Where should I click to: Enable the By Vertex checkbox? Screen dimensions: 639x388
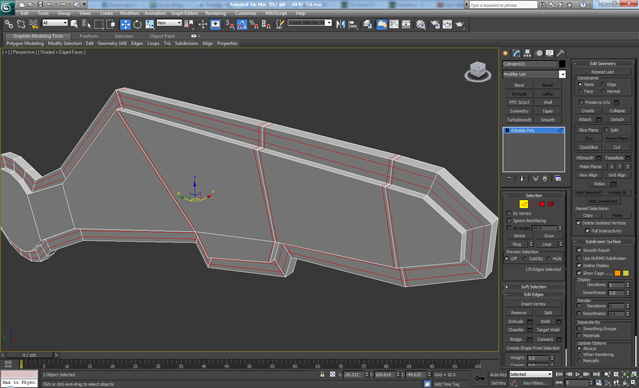click(x=509, y=214)
